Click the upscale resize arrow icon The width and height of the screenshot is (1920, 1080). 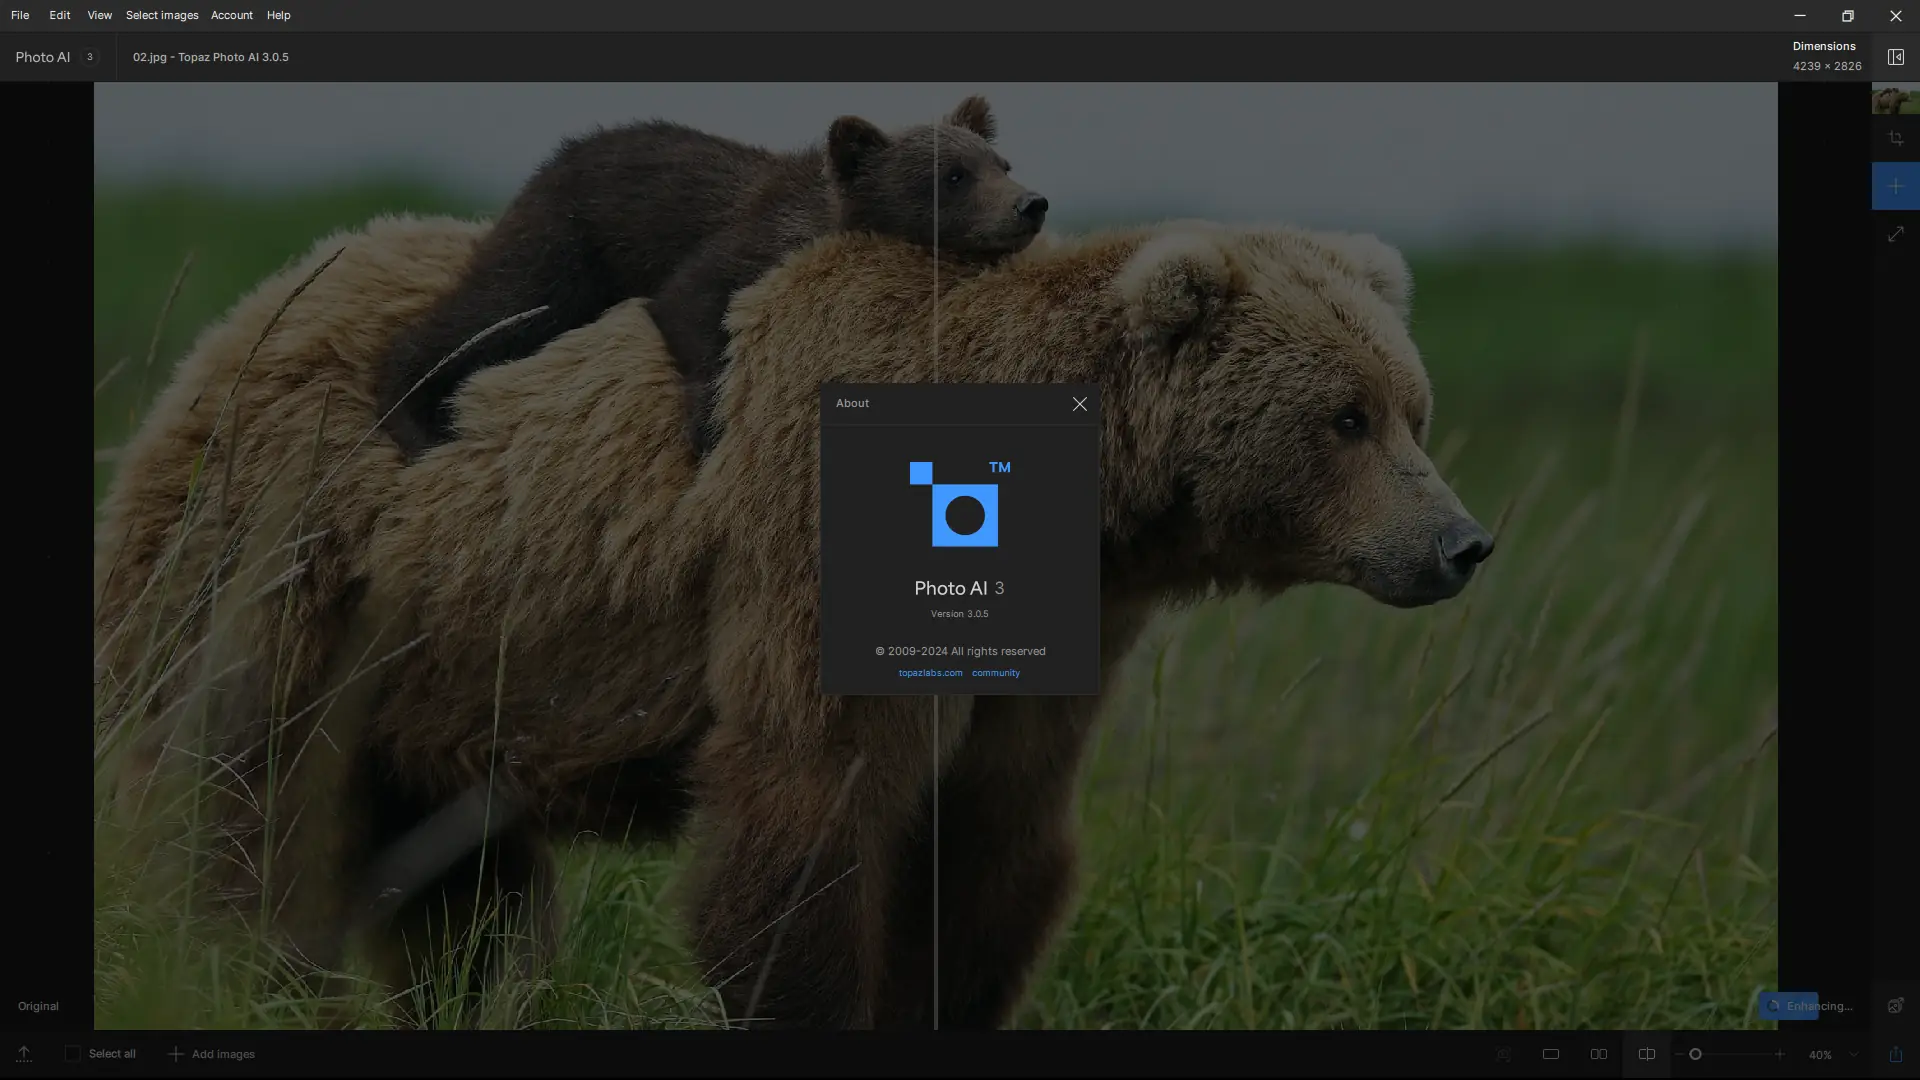[x=1895, y=234]
